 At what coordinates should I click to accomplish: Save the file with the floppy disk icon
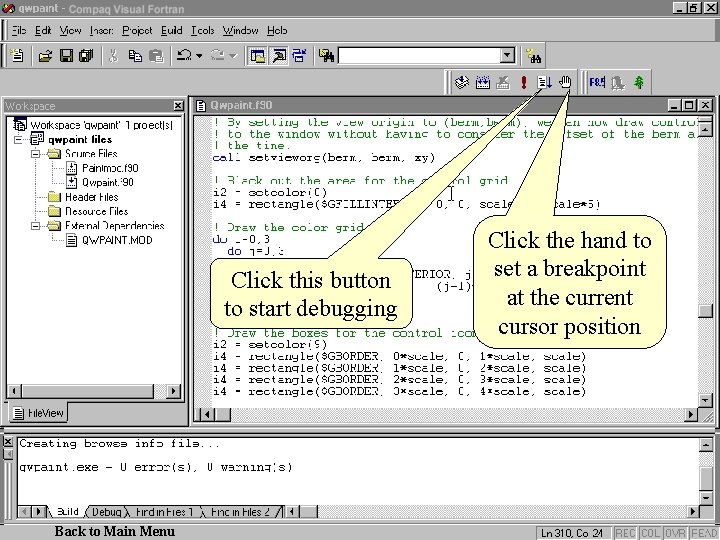[66, 56]
